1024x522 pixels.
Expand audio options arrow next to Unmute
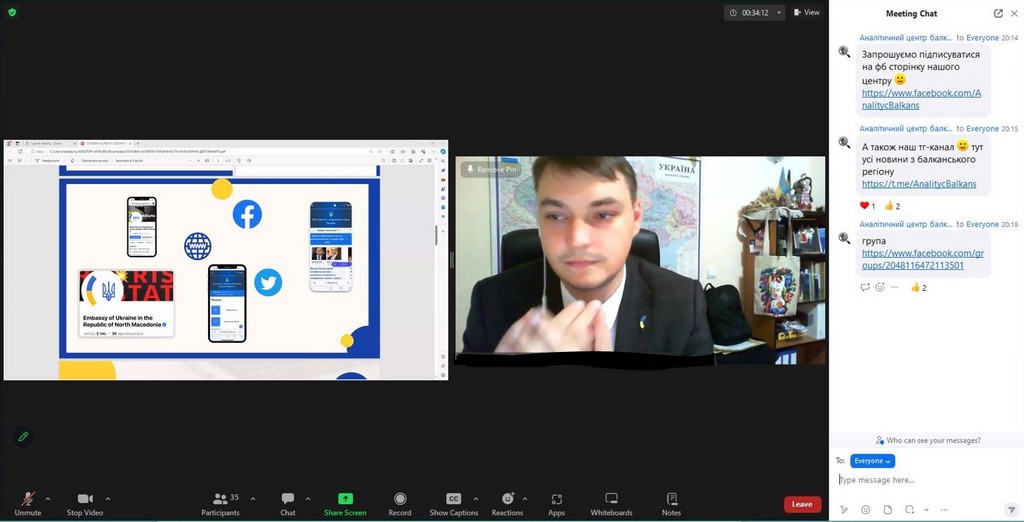(x=48, y=498)
